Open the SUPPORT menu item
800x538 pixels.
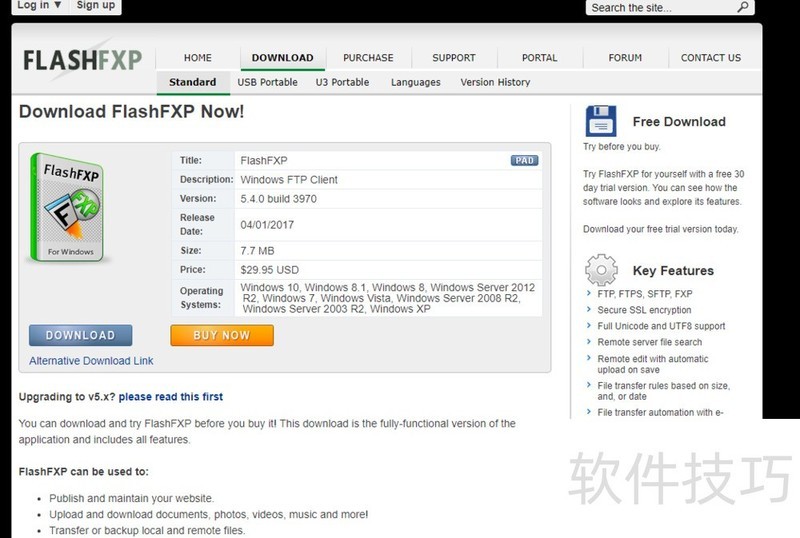pyautogui.click(x=454, y=58)
